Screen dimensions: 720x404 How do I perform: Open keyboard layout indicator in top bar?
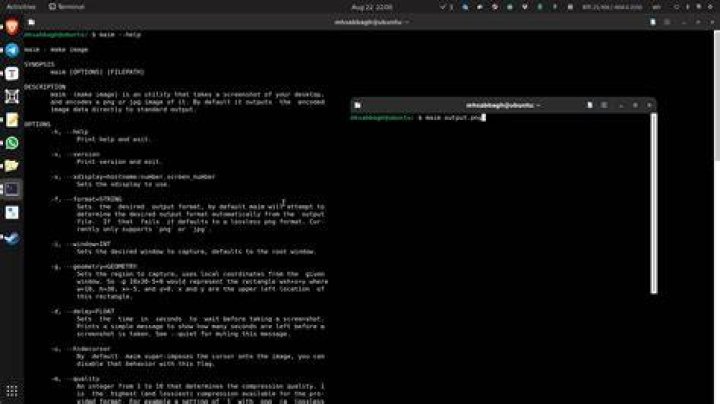coord(657,7)
